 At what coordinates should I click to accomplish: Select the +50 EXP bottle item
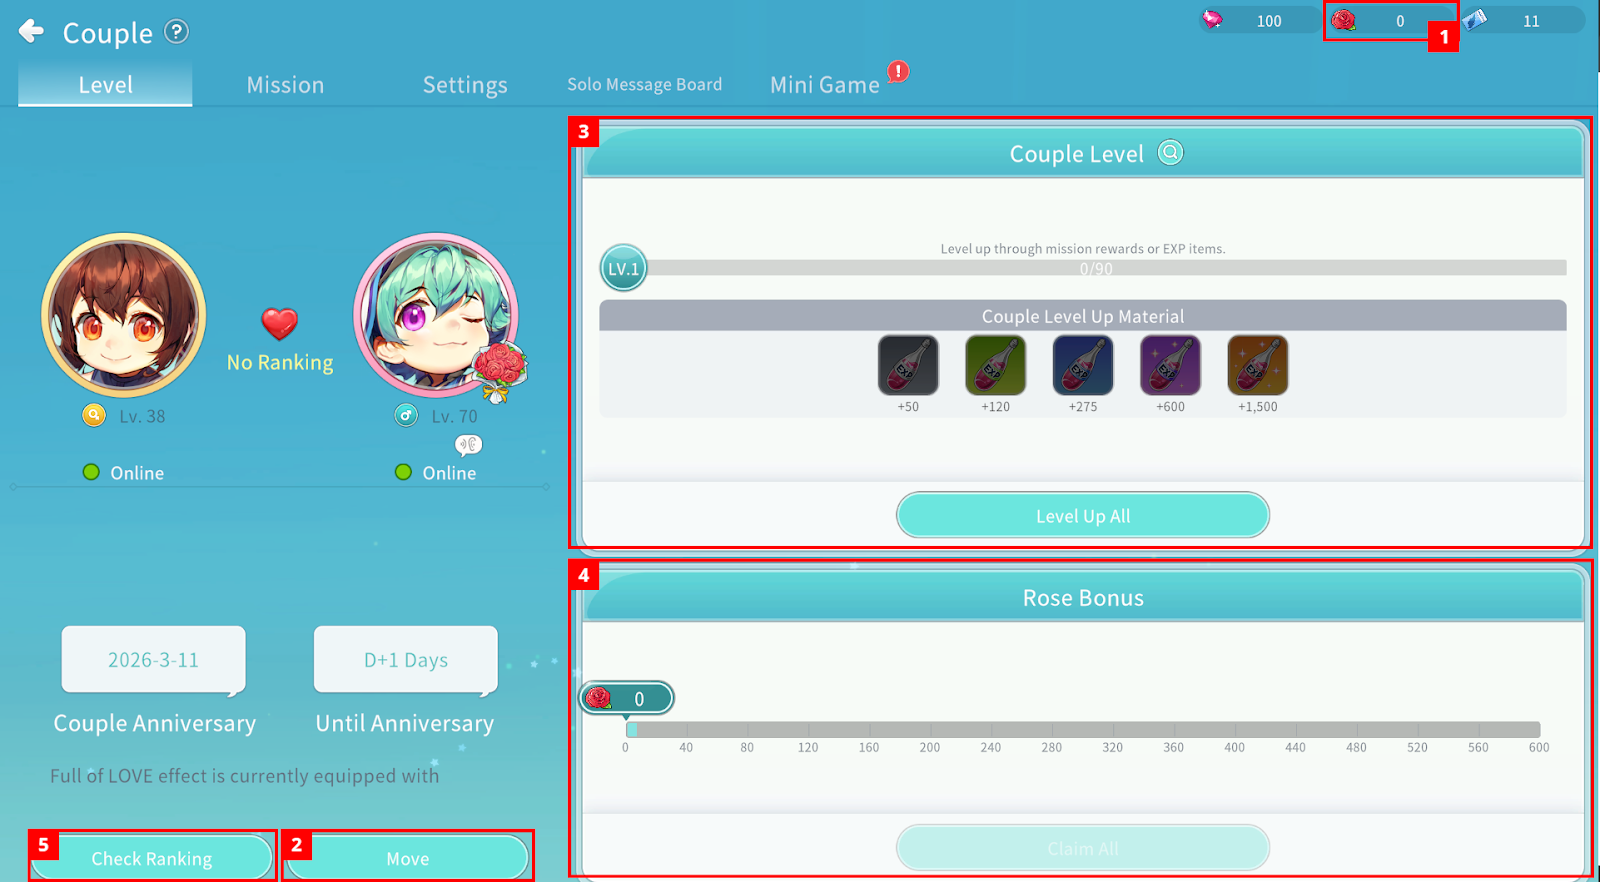click(907, 366)
